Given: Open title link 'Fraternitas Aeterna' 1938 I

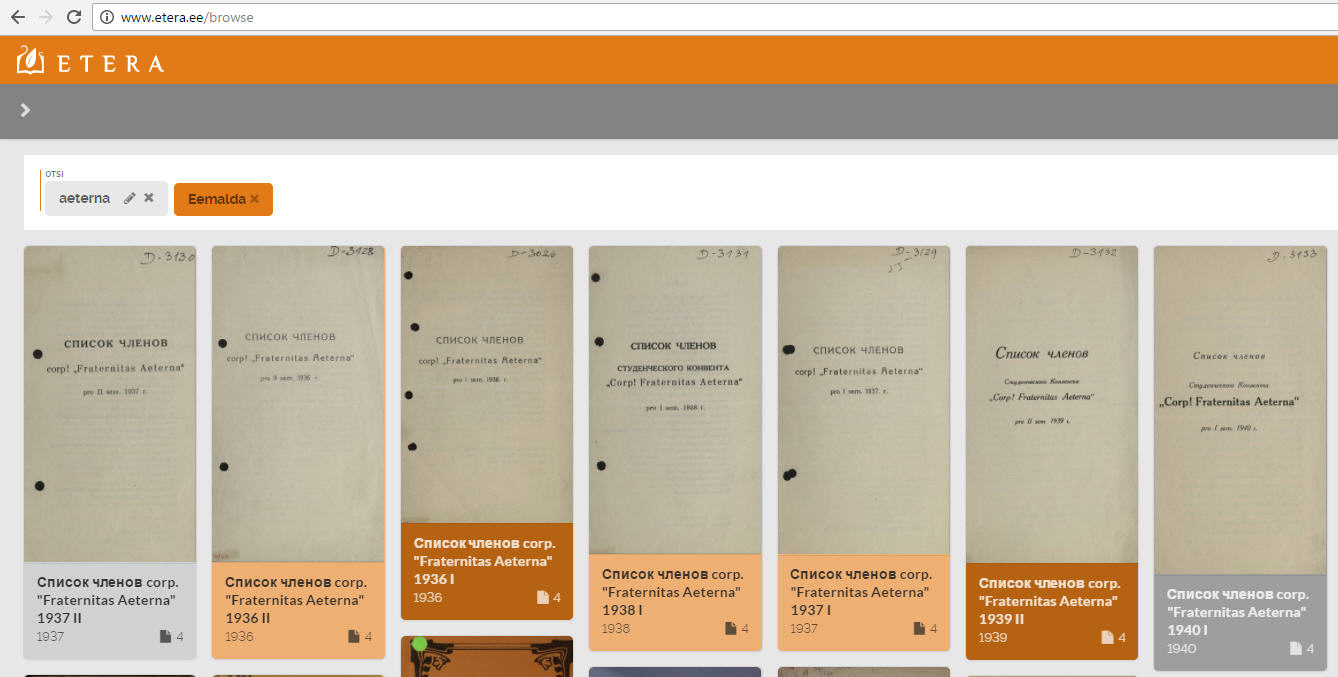Looking at the screenshot, I should [x=672, y=592].
